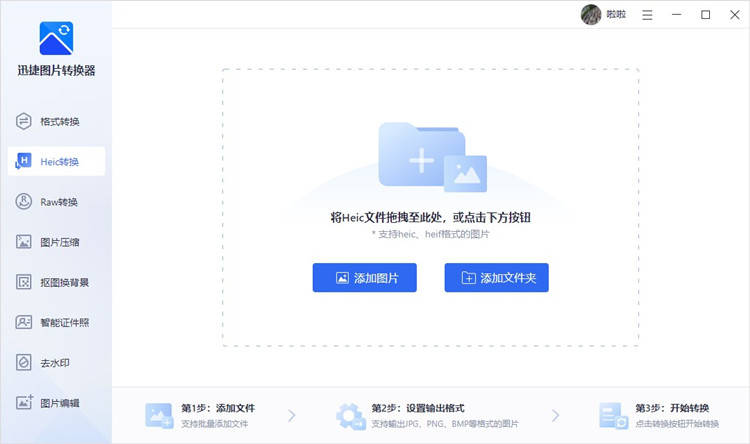
Task: Open the 抠图换背景 icon
Action: click(x=23, y=282)
